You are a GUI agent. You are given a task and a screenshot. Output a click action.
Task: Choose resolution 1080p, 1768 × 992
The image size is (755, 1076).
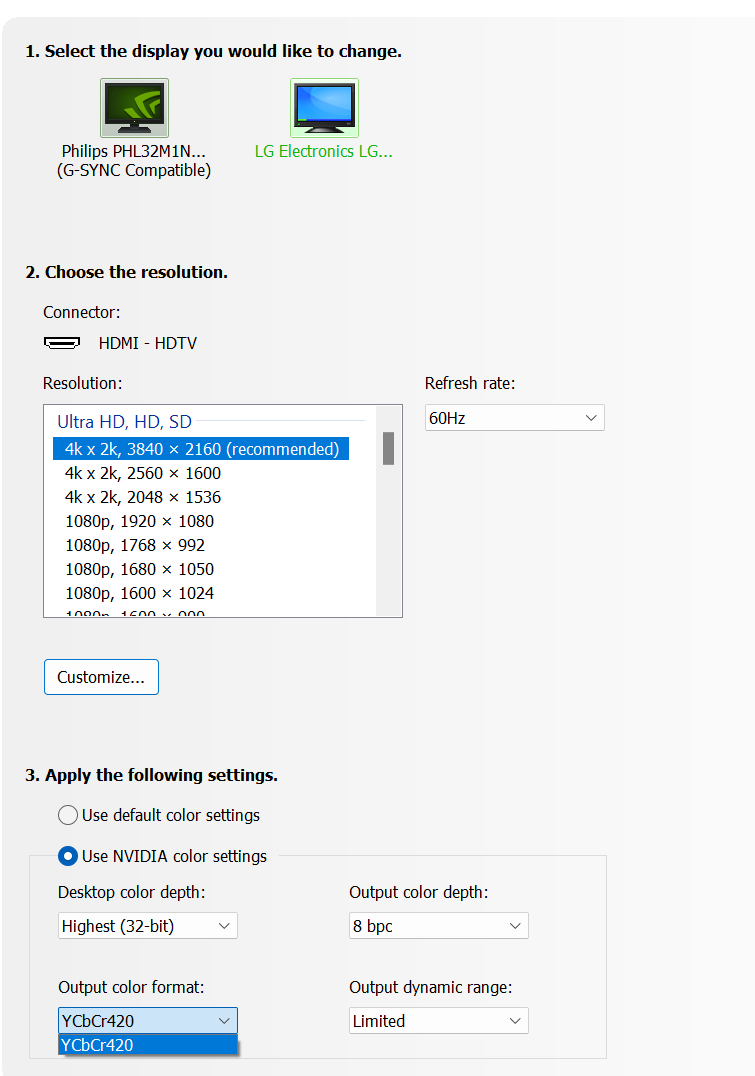point(135,546)
